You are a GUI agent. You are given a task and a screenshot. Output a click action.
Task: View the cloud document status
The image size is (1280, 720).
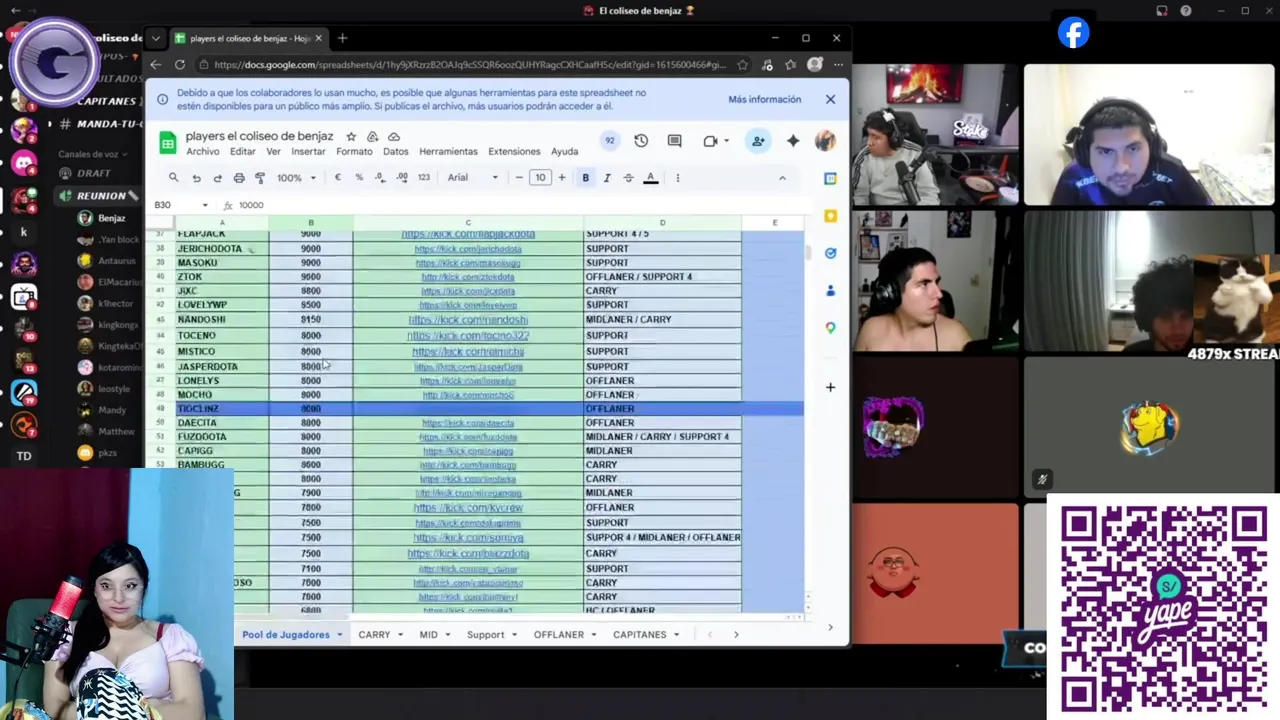394,136
